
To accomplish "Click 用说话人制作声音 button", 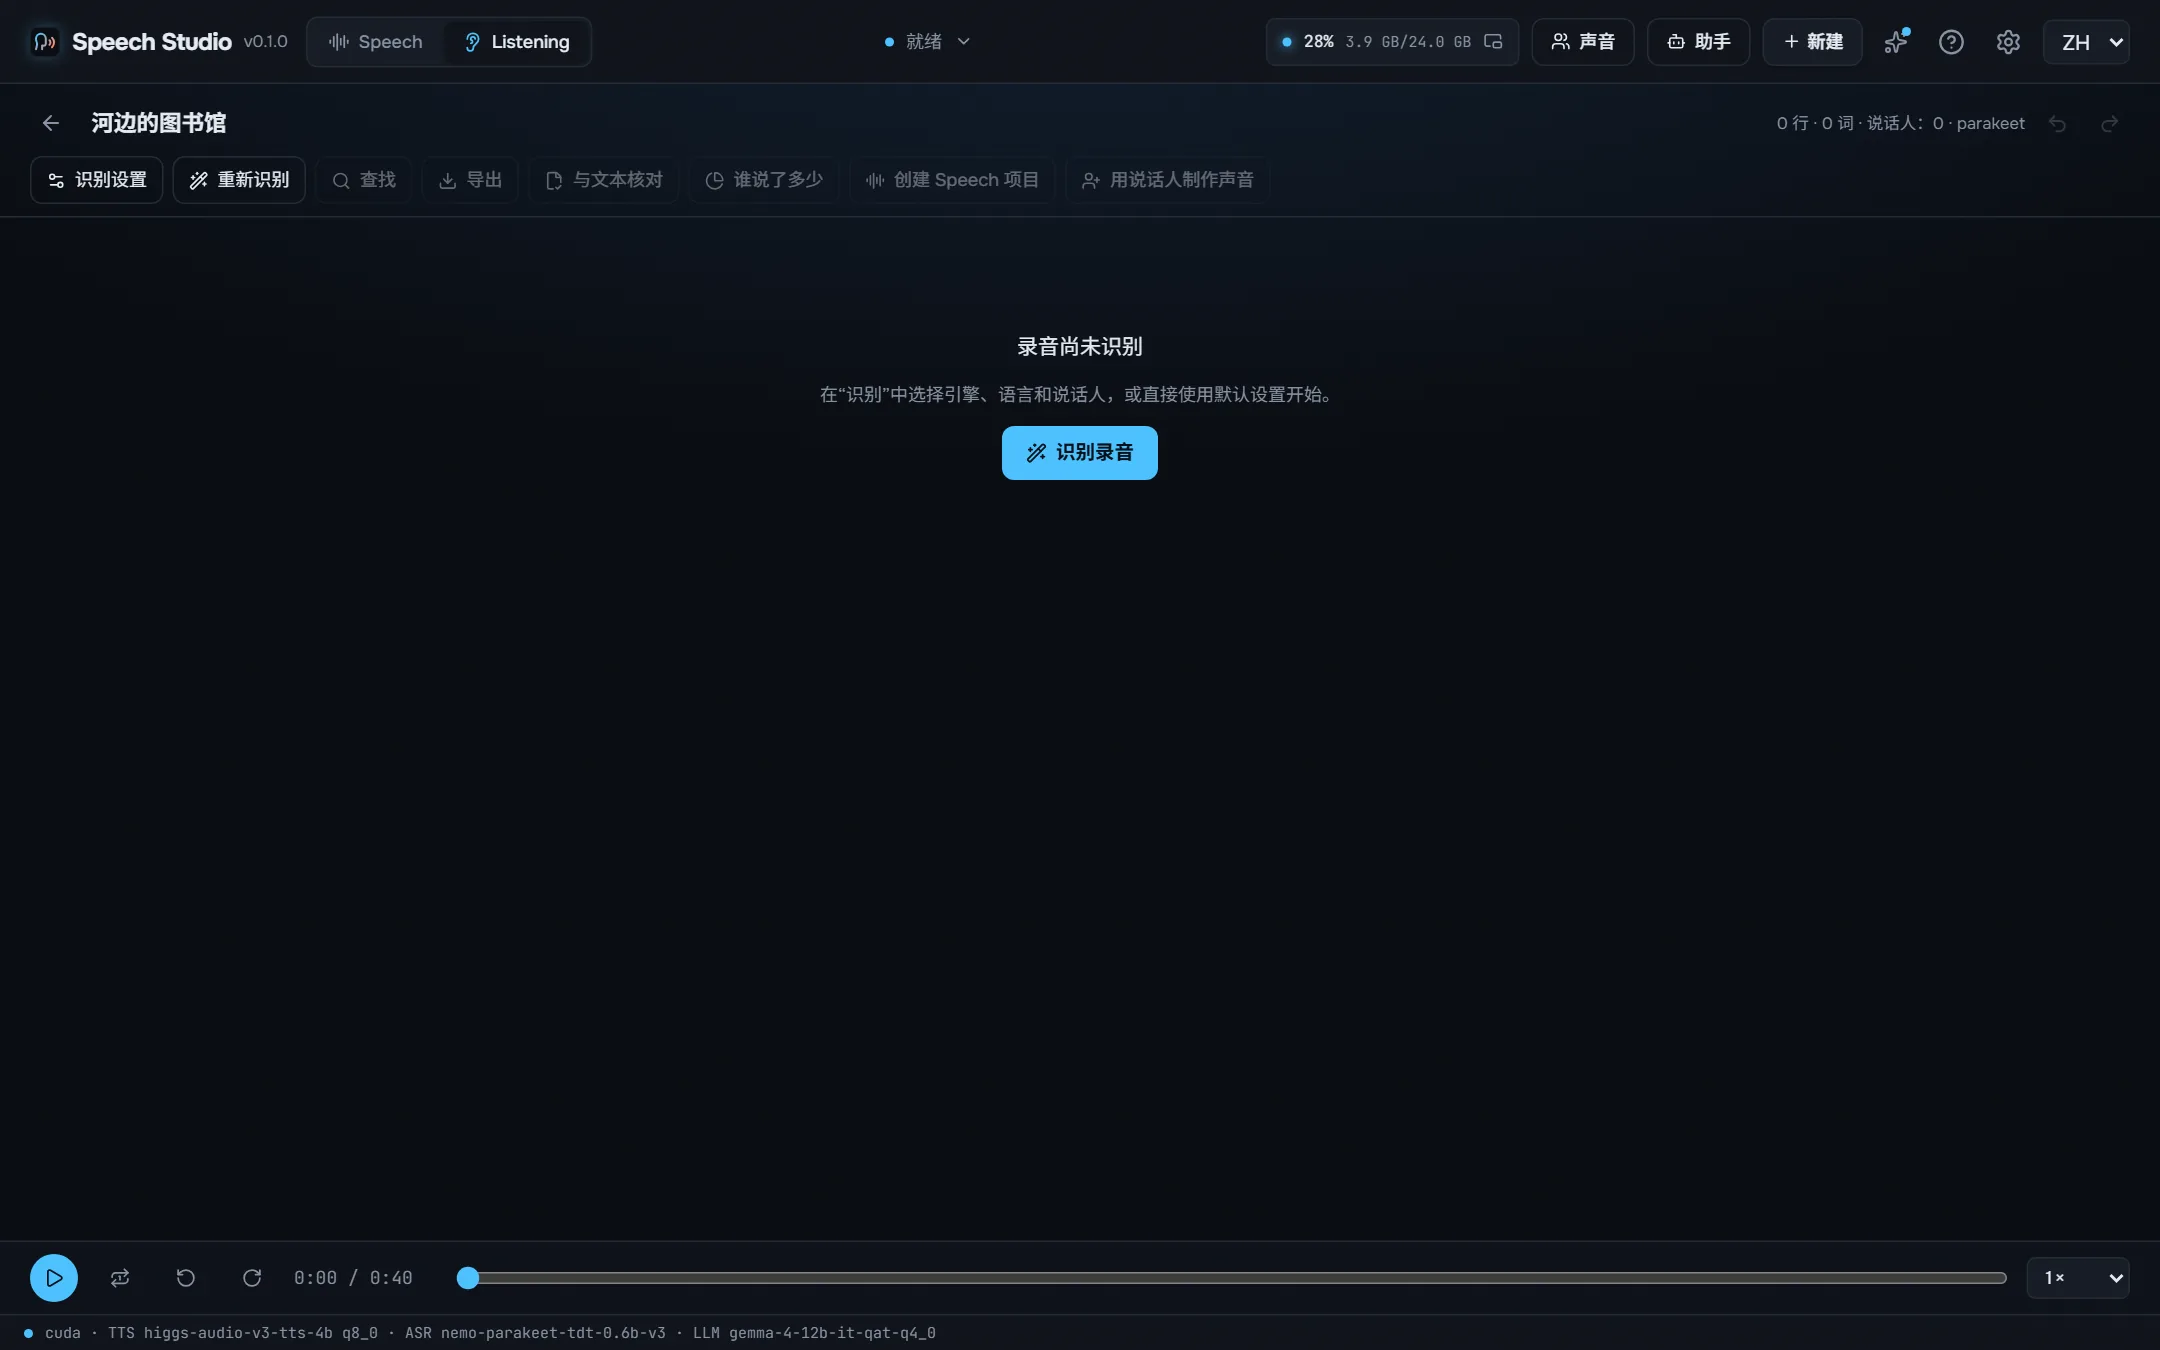I will tap(1167, 180).
